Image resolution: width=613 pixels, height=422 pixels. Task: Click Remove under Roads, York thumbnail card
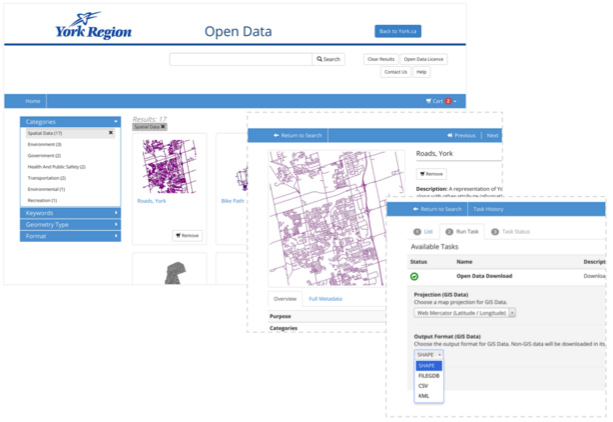click(186, 235)
